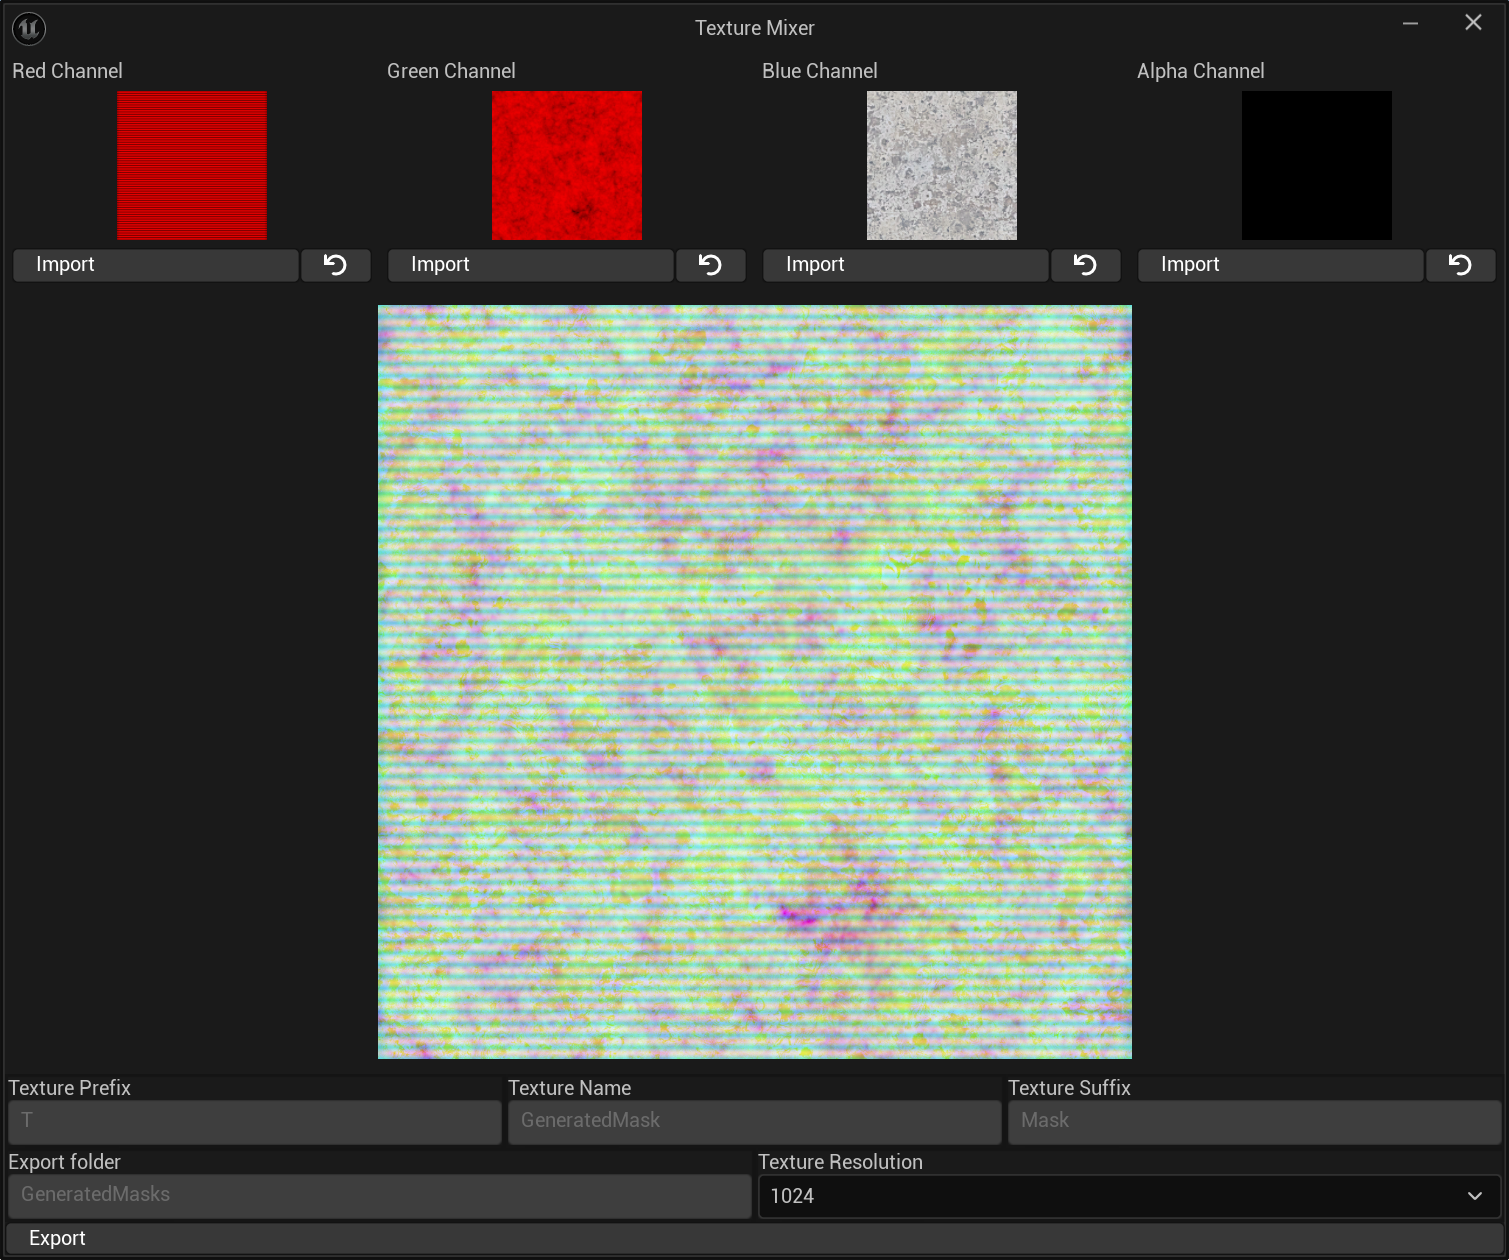Focus the Texture Name field
The width and height of the screenshot is (1509, 1260).
point(755,1122)
